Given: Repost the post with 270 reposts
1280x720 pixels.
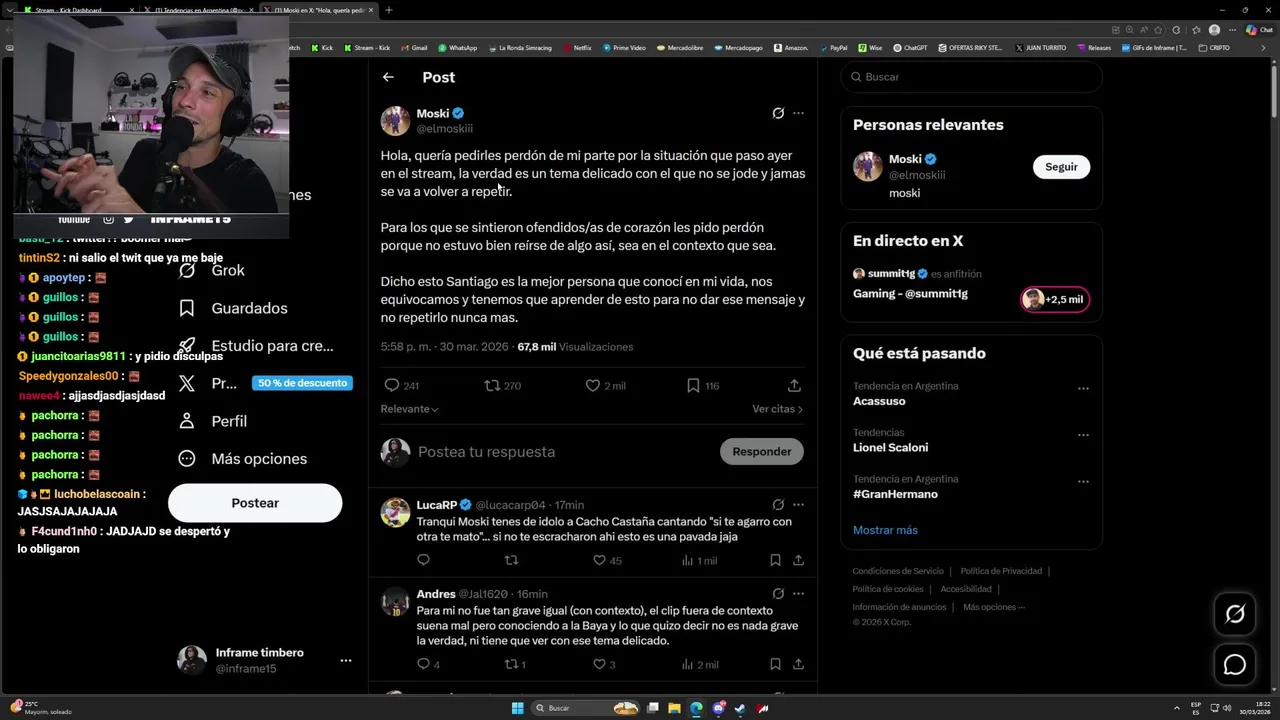Looking at the screenshot, I should point(503,385).
